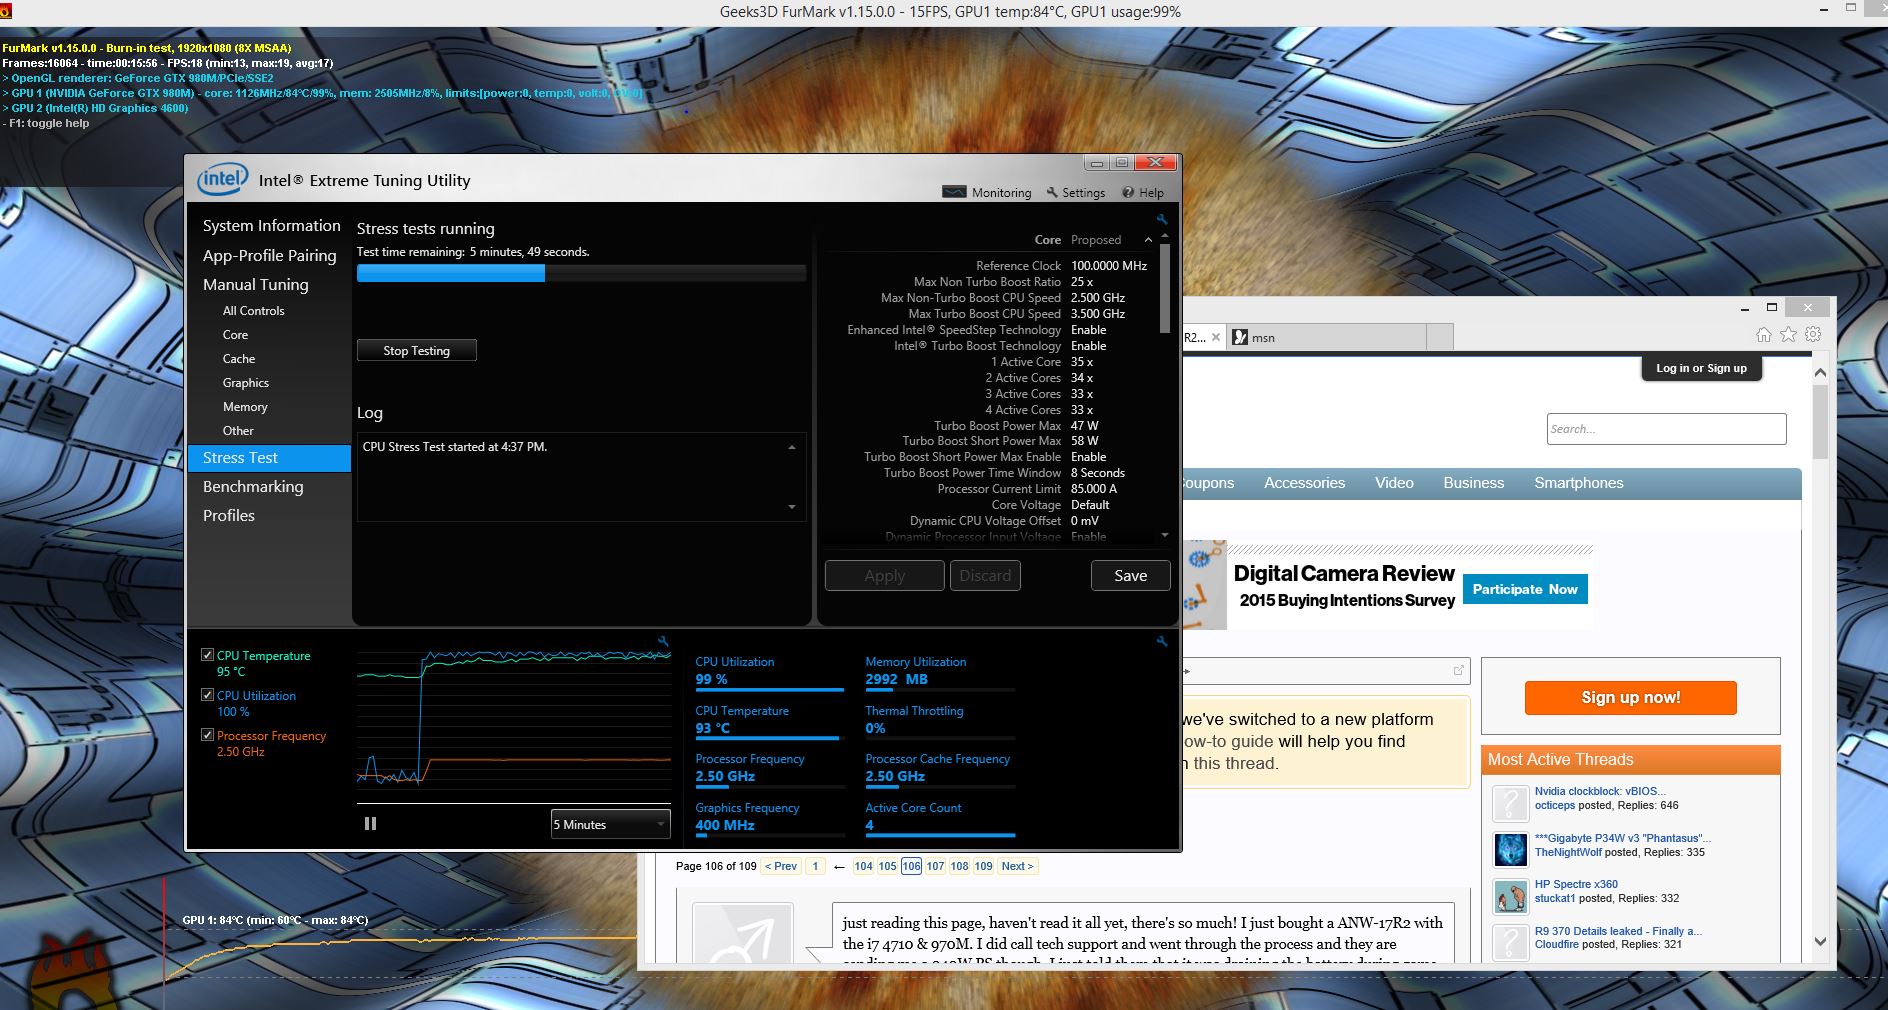The height and width of the screenshot is (1010, 1888).
Task: Uncheck CPU Temperature graph checkbox
Action: [x=208, y=655]
